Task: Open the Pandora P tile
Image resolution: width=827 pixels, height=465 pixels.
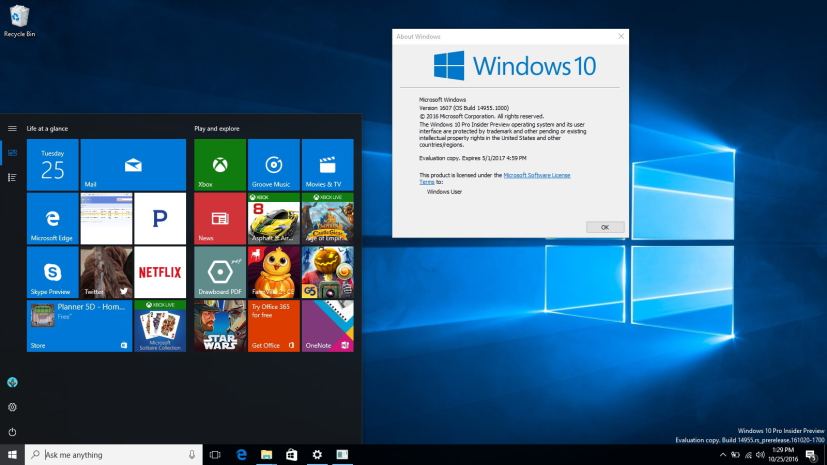Action: coord(160,218)
